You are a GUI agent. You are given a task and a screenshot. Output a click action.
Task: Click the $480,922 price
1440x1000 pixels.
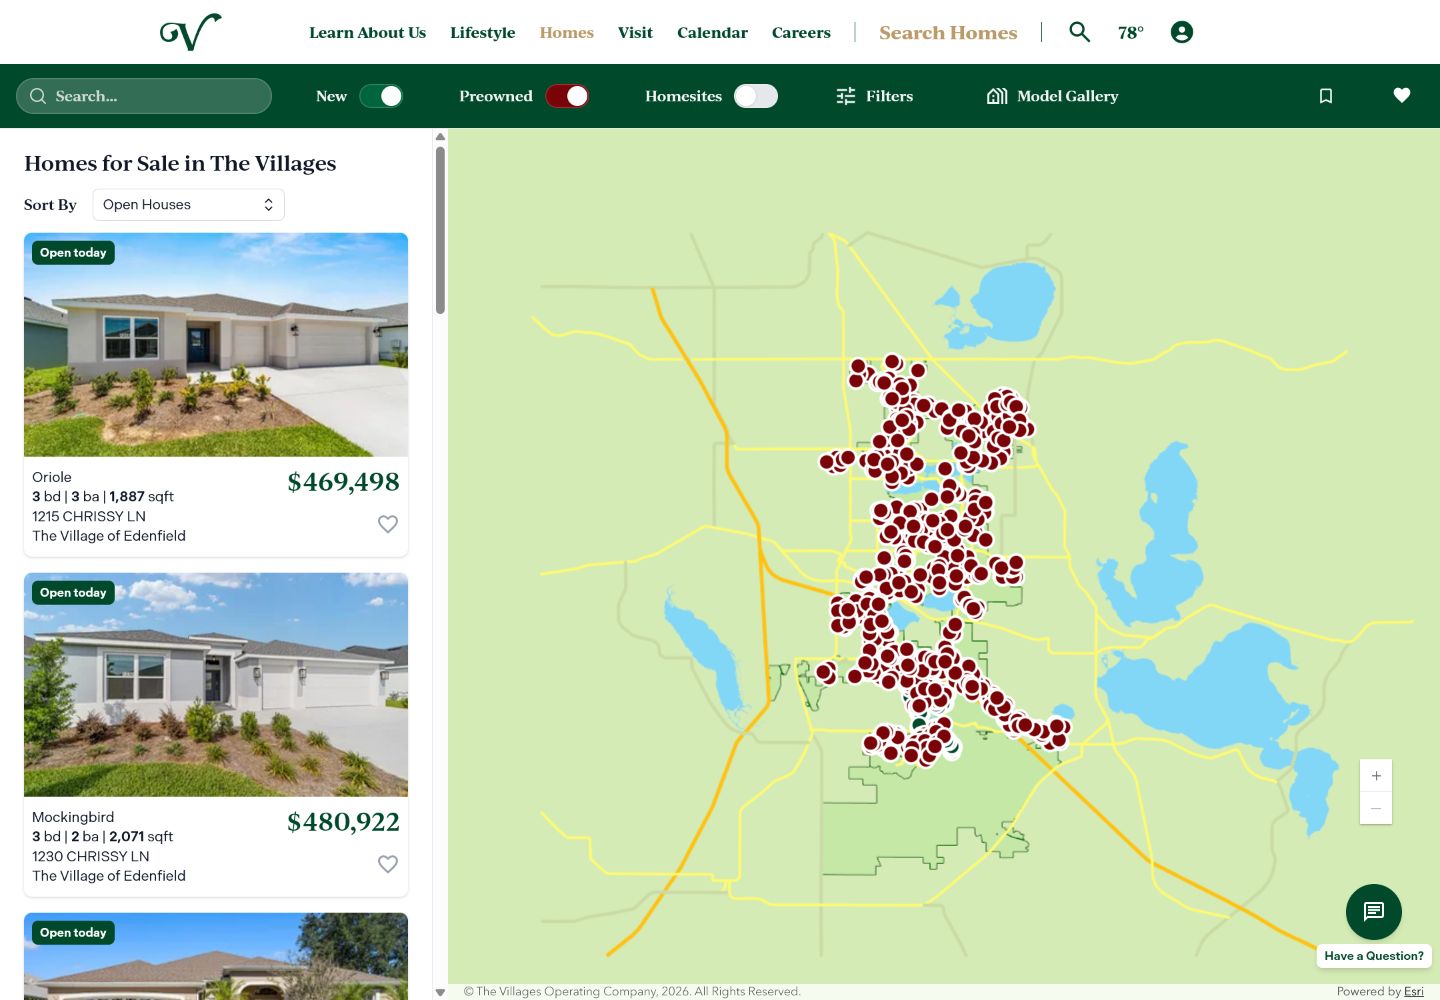click(x=343, y=822)
